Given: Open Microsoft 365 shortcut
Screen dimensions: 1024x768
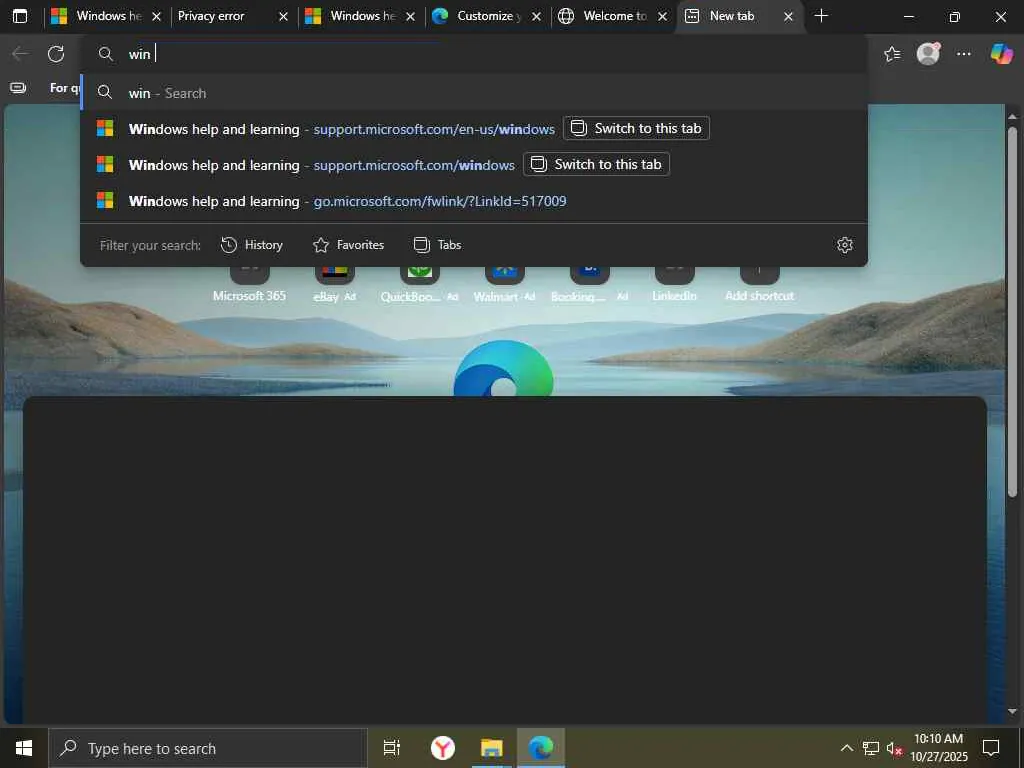Looking at the screenshot, I should 249,285.
